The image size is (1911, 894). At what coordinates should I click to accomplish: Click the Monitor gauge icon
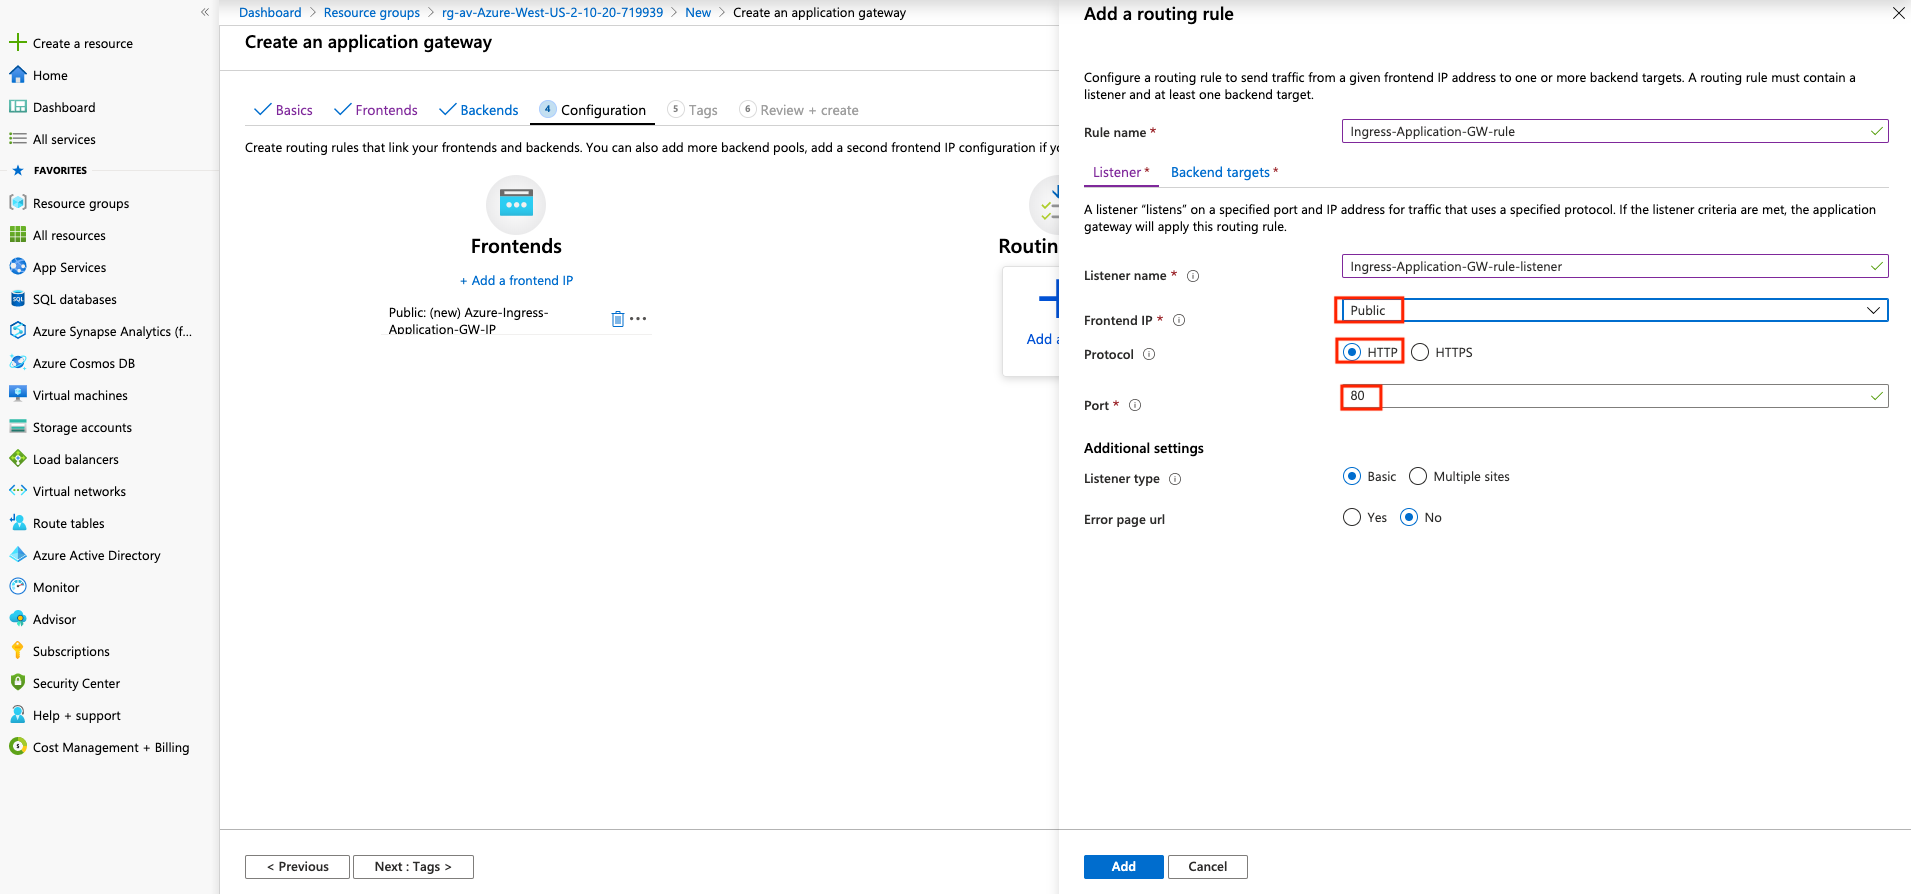(17, 587)
